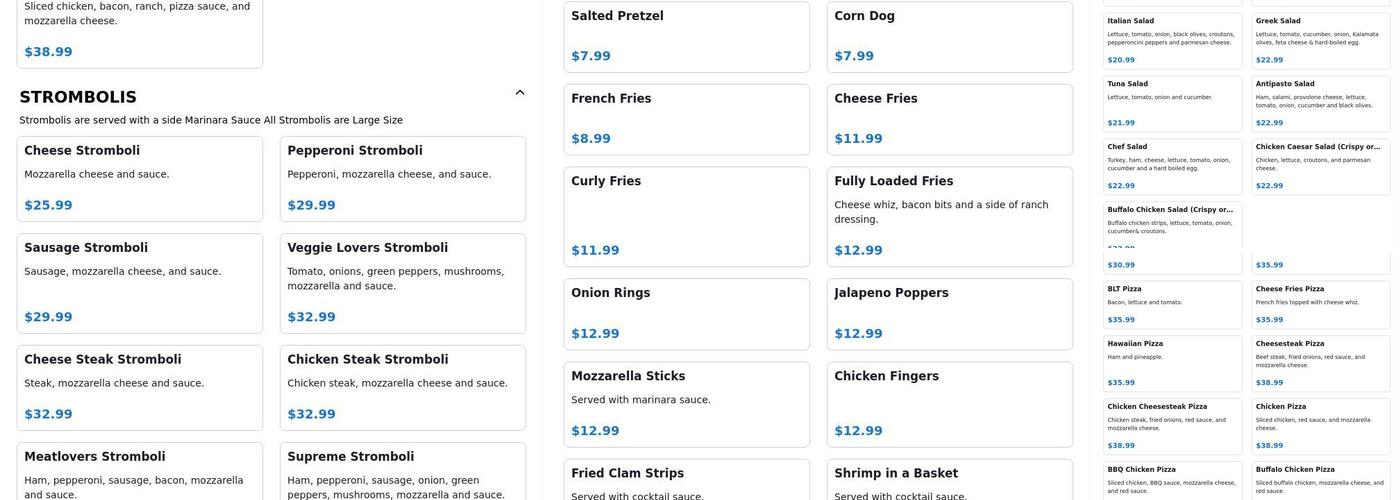Open the Chicken Cheesesteak Pizza card

(1172, 425)
